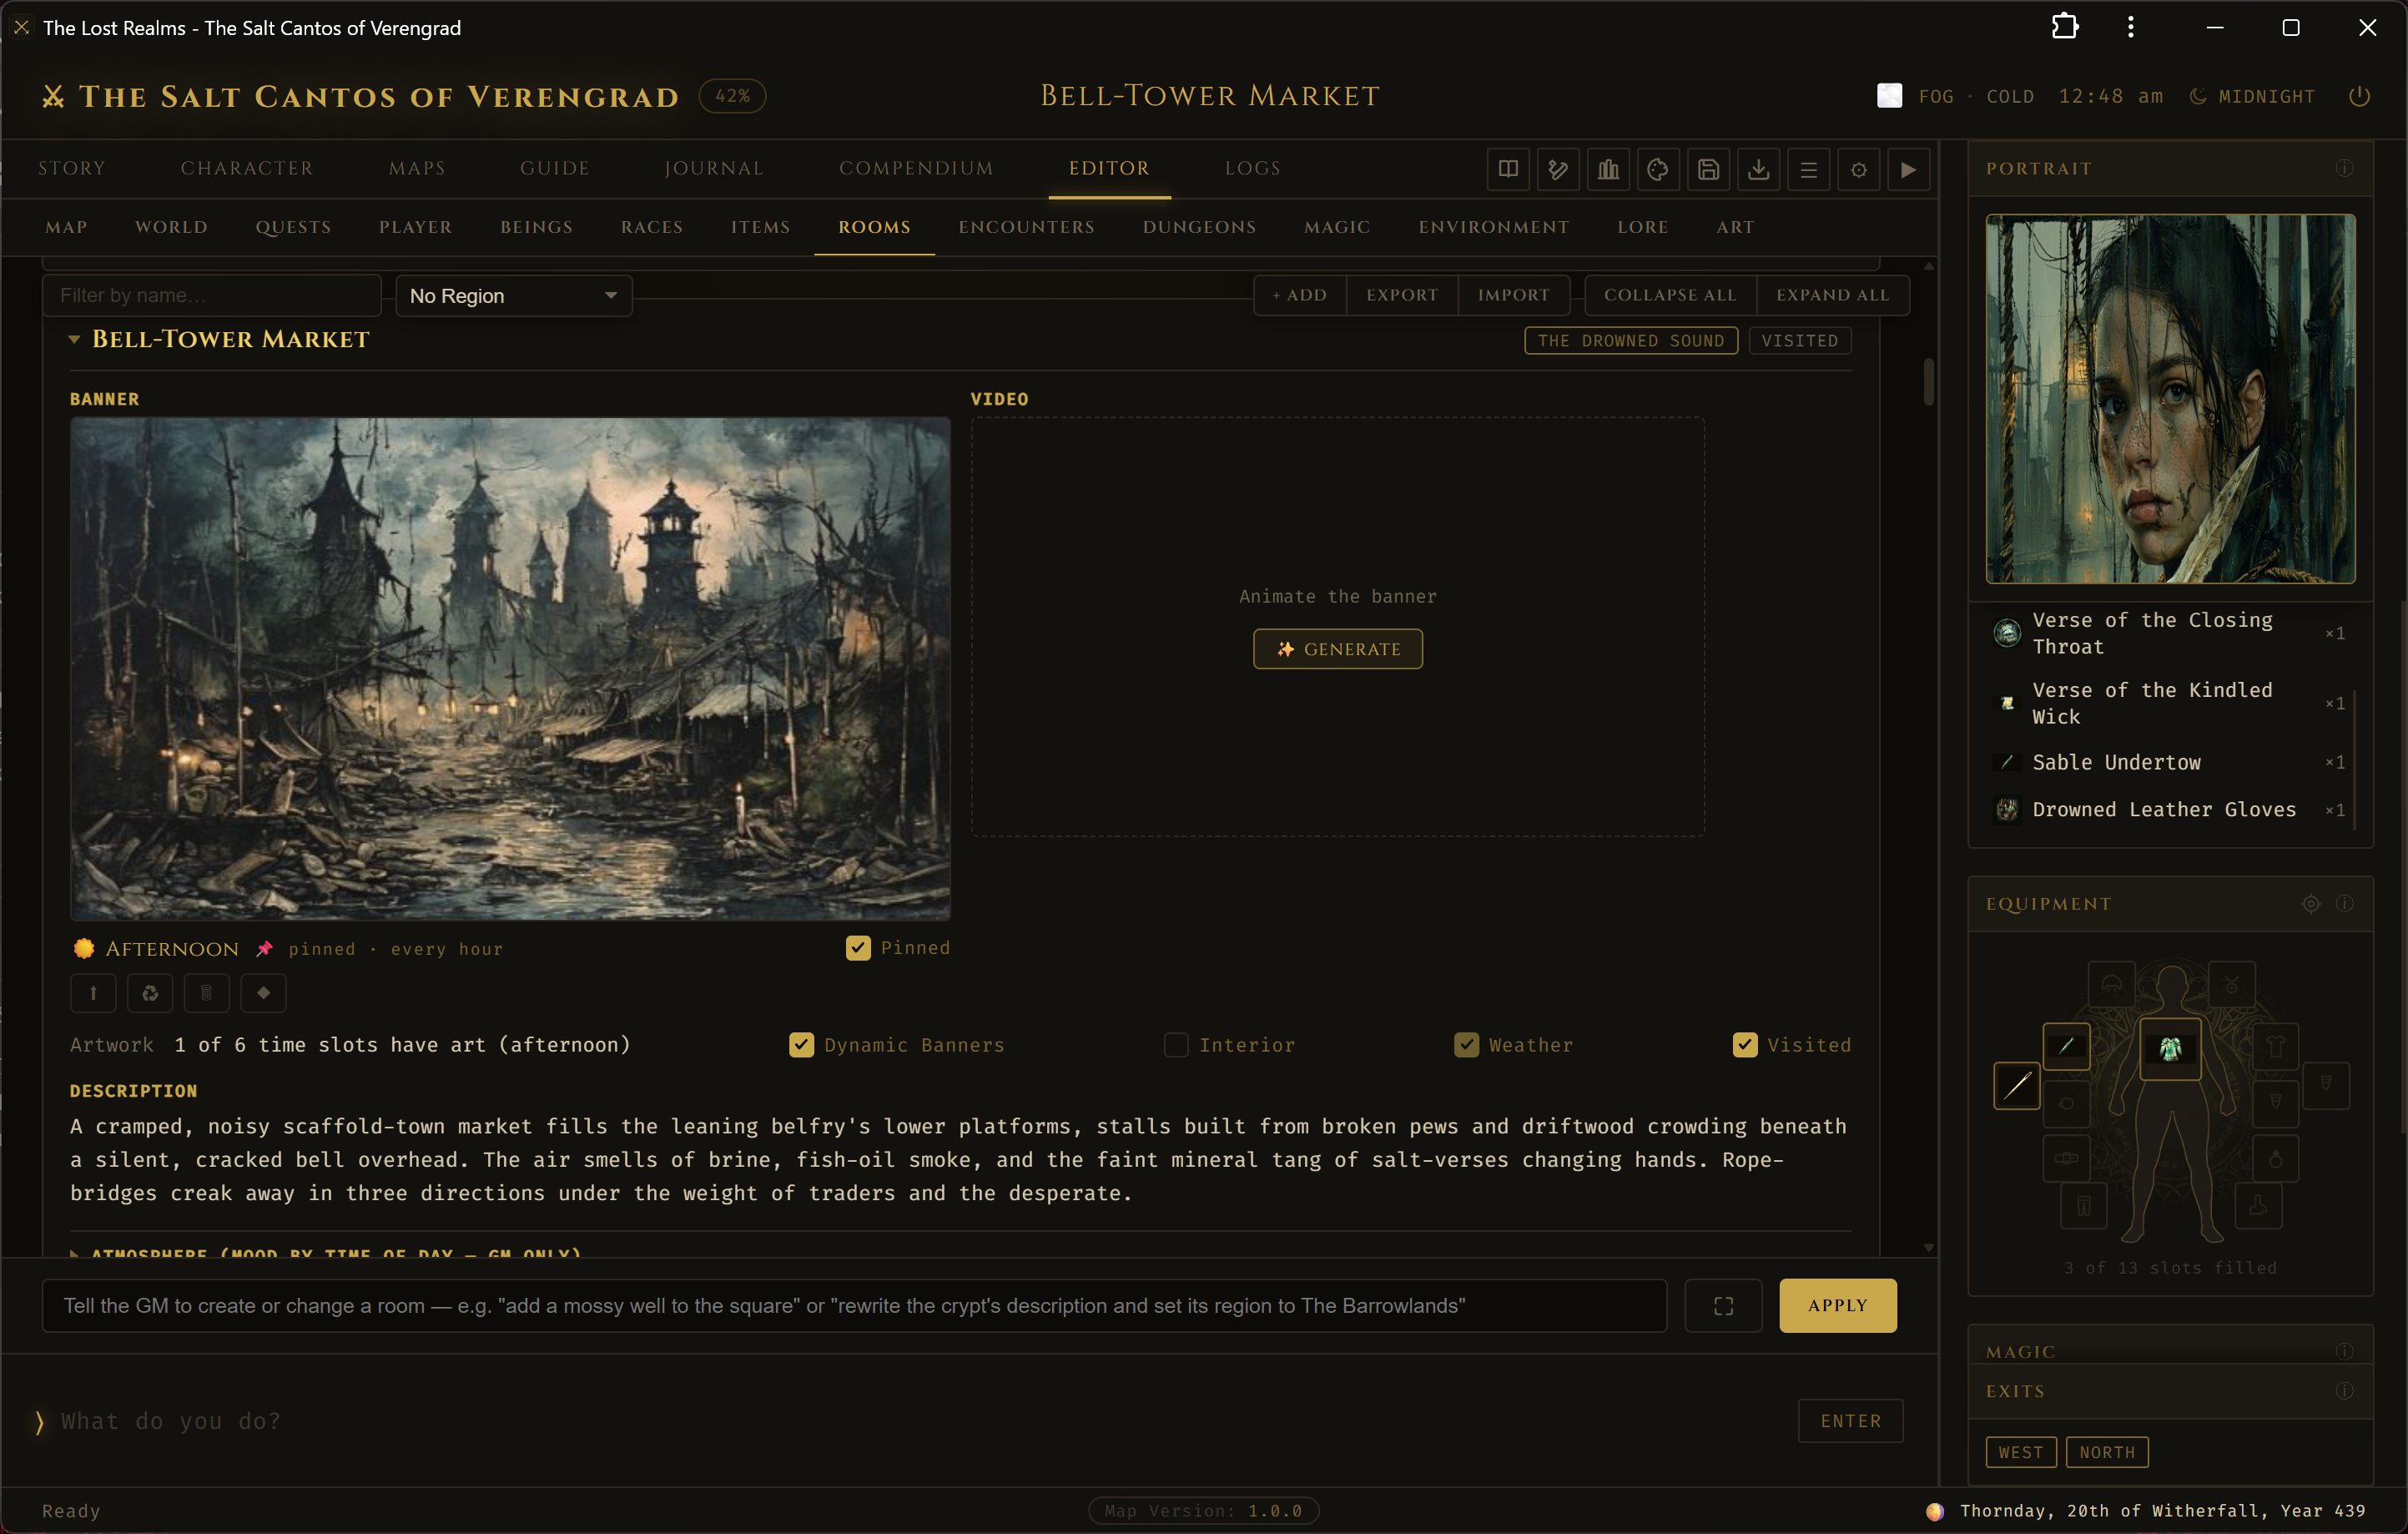
Task: Click the floppy disk save icon
Action: [x=1708, y=169]
